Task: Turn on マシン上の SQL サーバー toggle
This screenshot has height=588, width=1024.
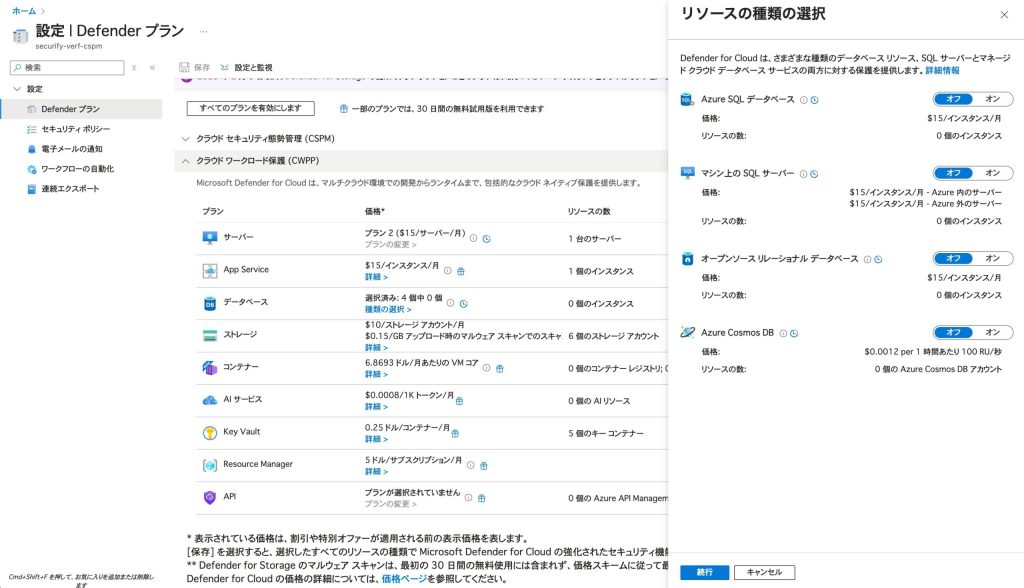Action: click(x=992, y=173)
